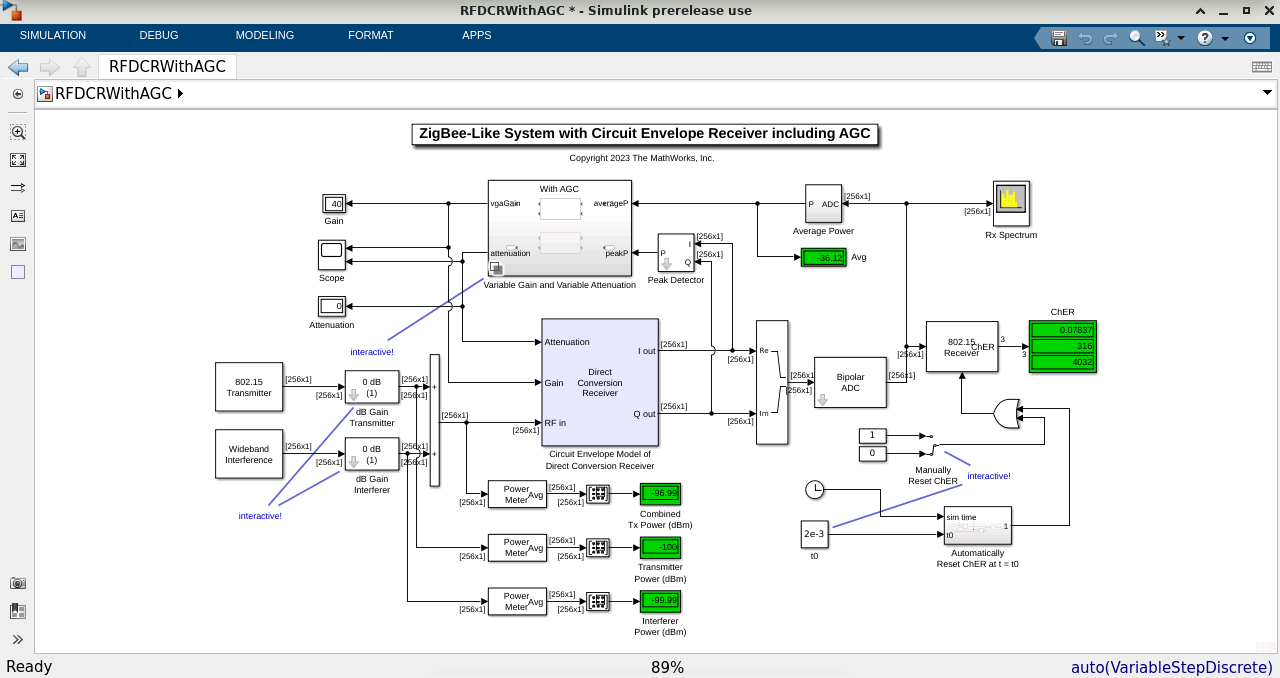
Task: Toggle the Hide/Show Model Browser button
Action: (x=18, y=94)
